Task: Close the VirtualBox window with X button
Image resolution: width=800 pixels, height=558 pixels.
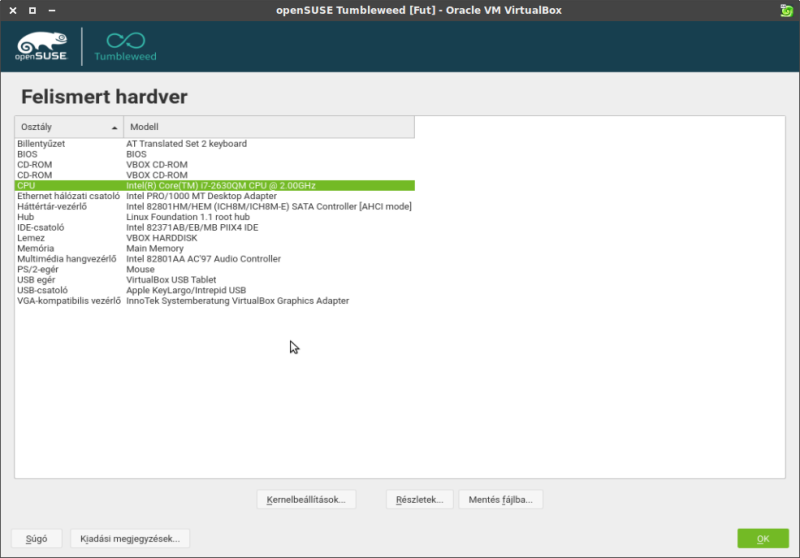Action: [x=13, y=10]
